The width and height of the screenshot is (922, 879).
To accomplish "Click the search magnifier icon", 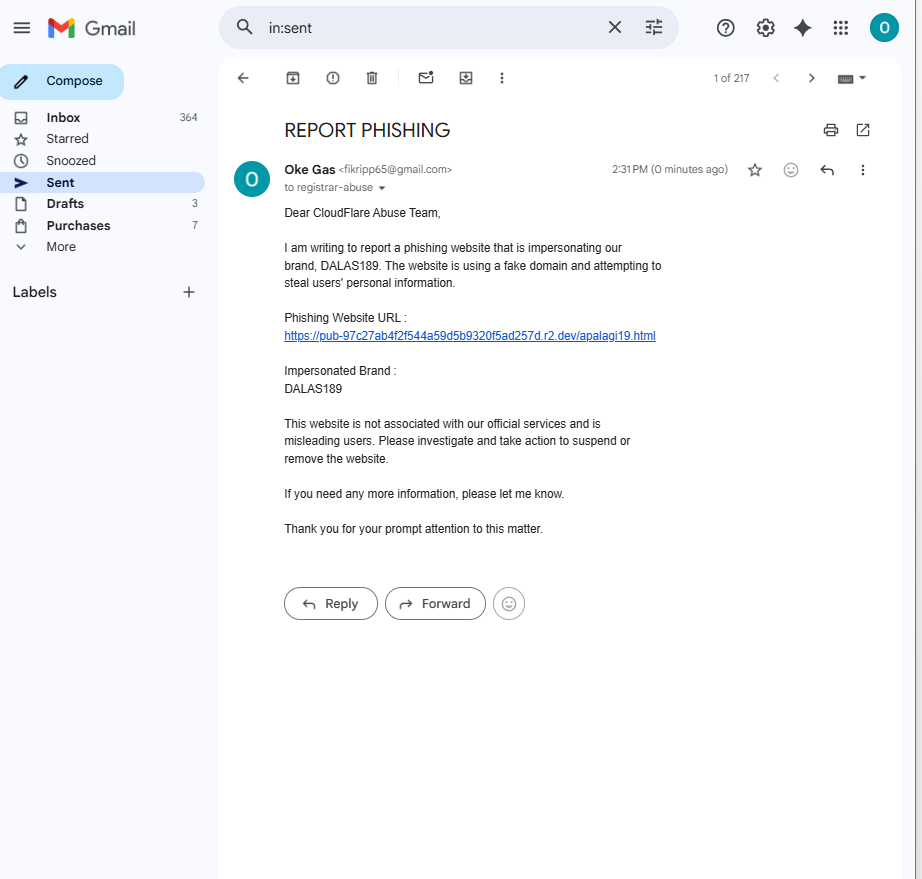I will (x=245, y=27).
